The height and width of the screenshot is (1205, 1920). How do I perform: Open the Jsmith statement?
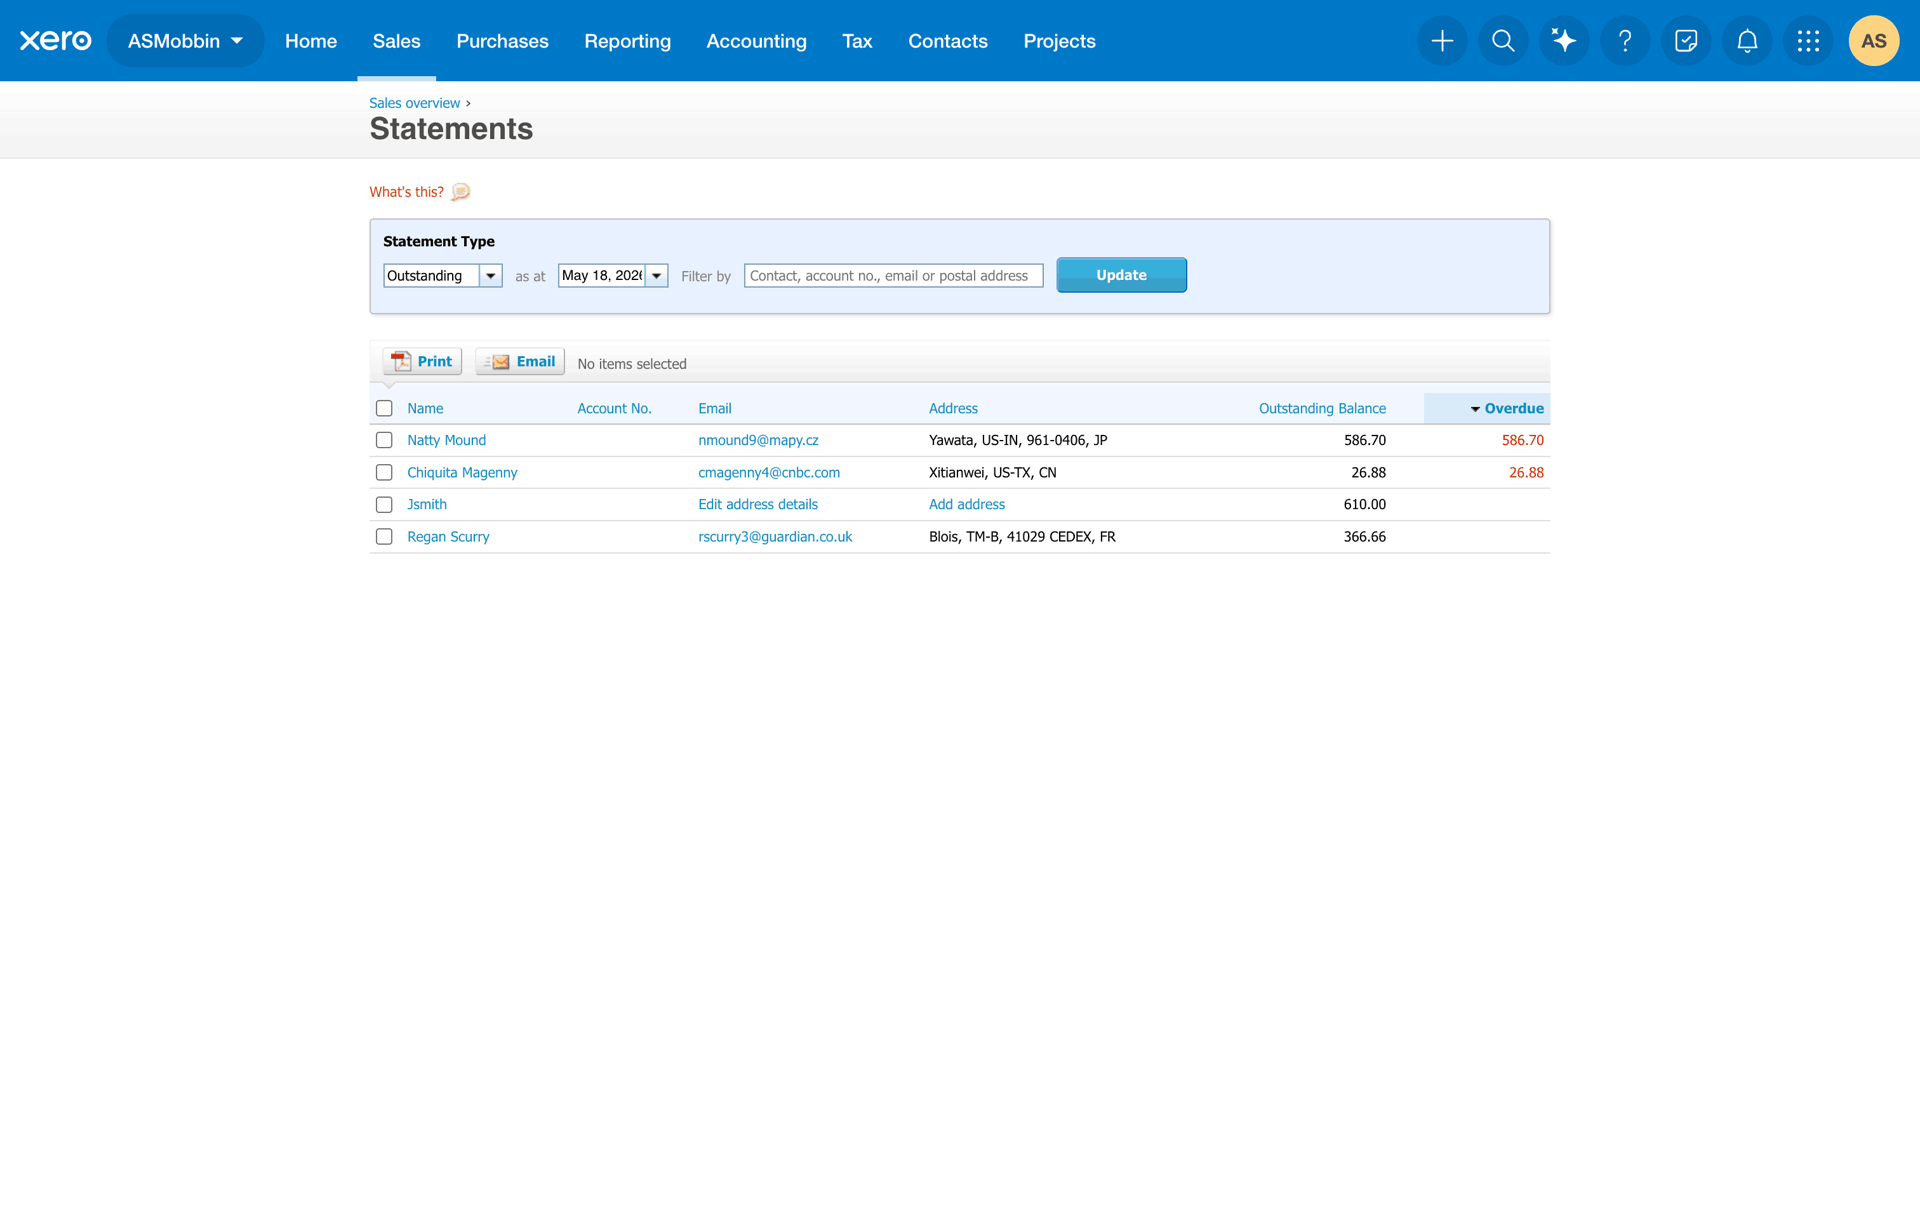[427, 504]
